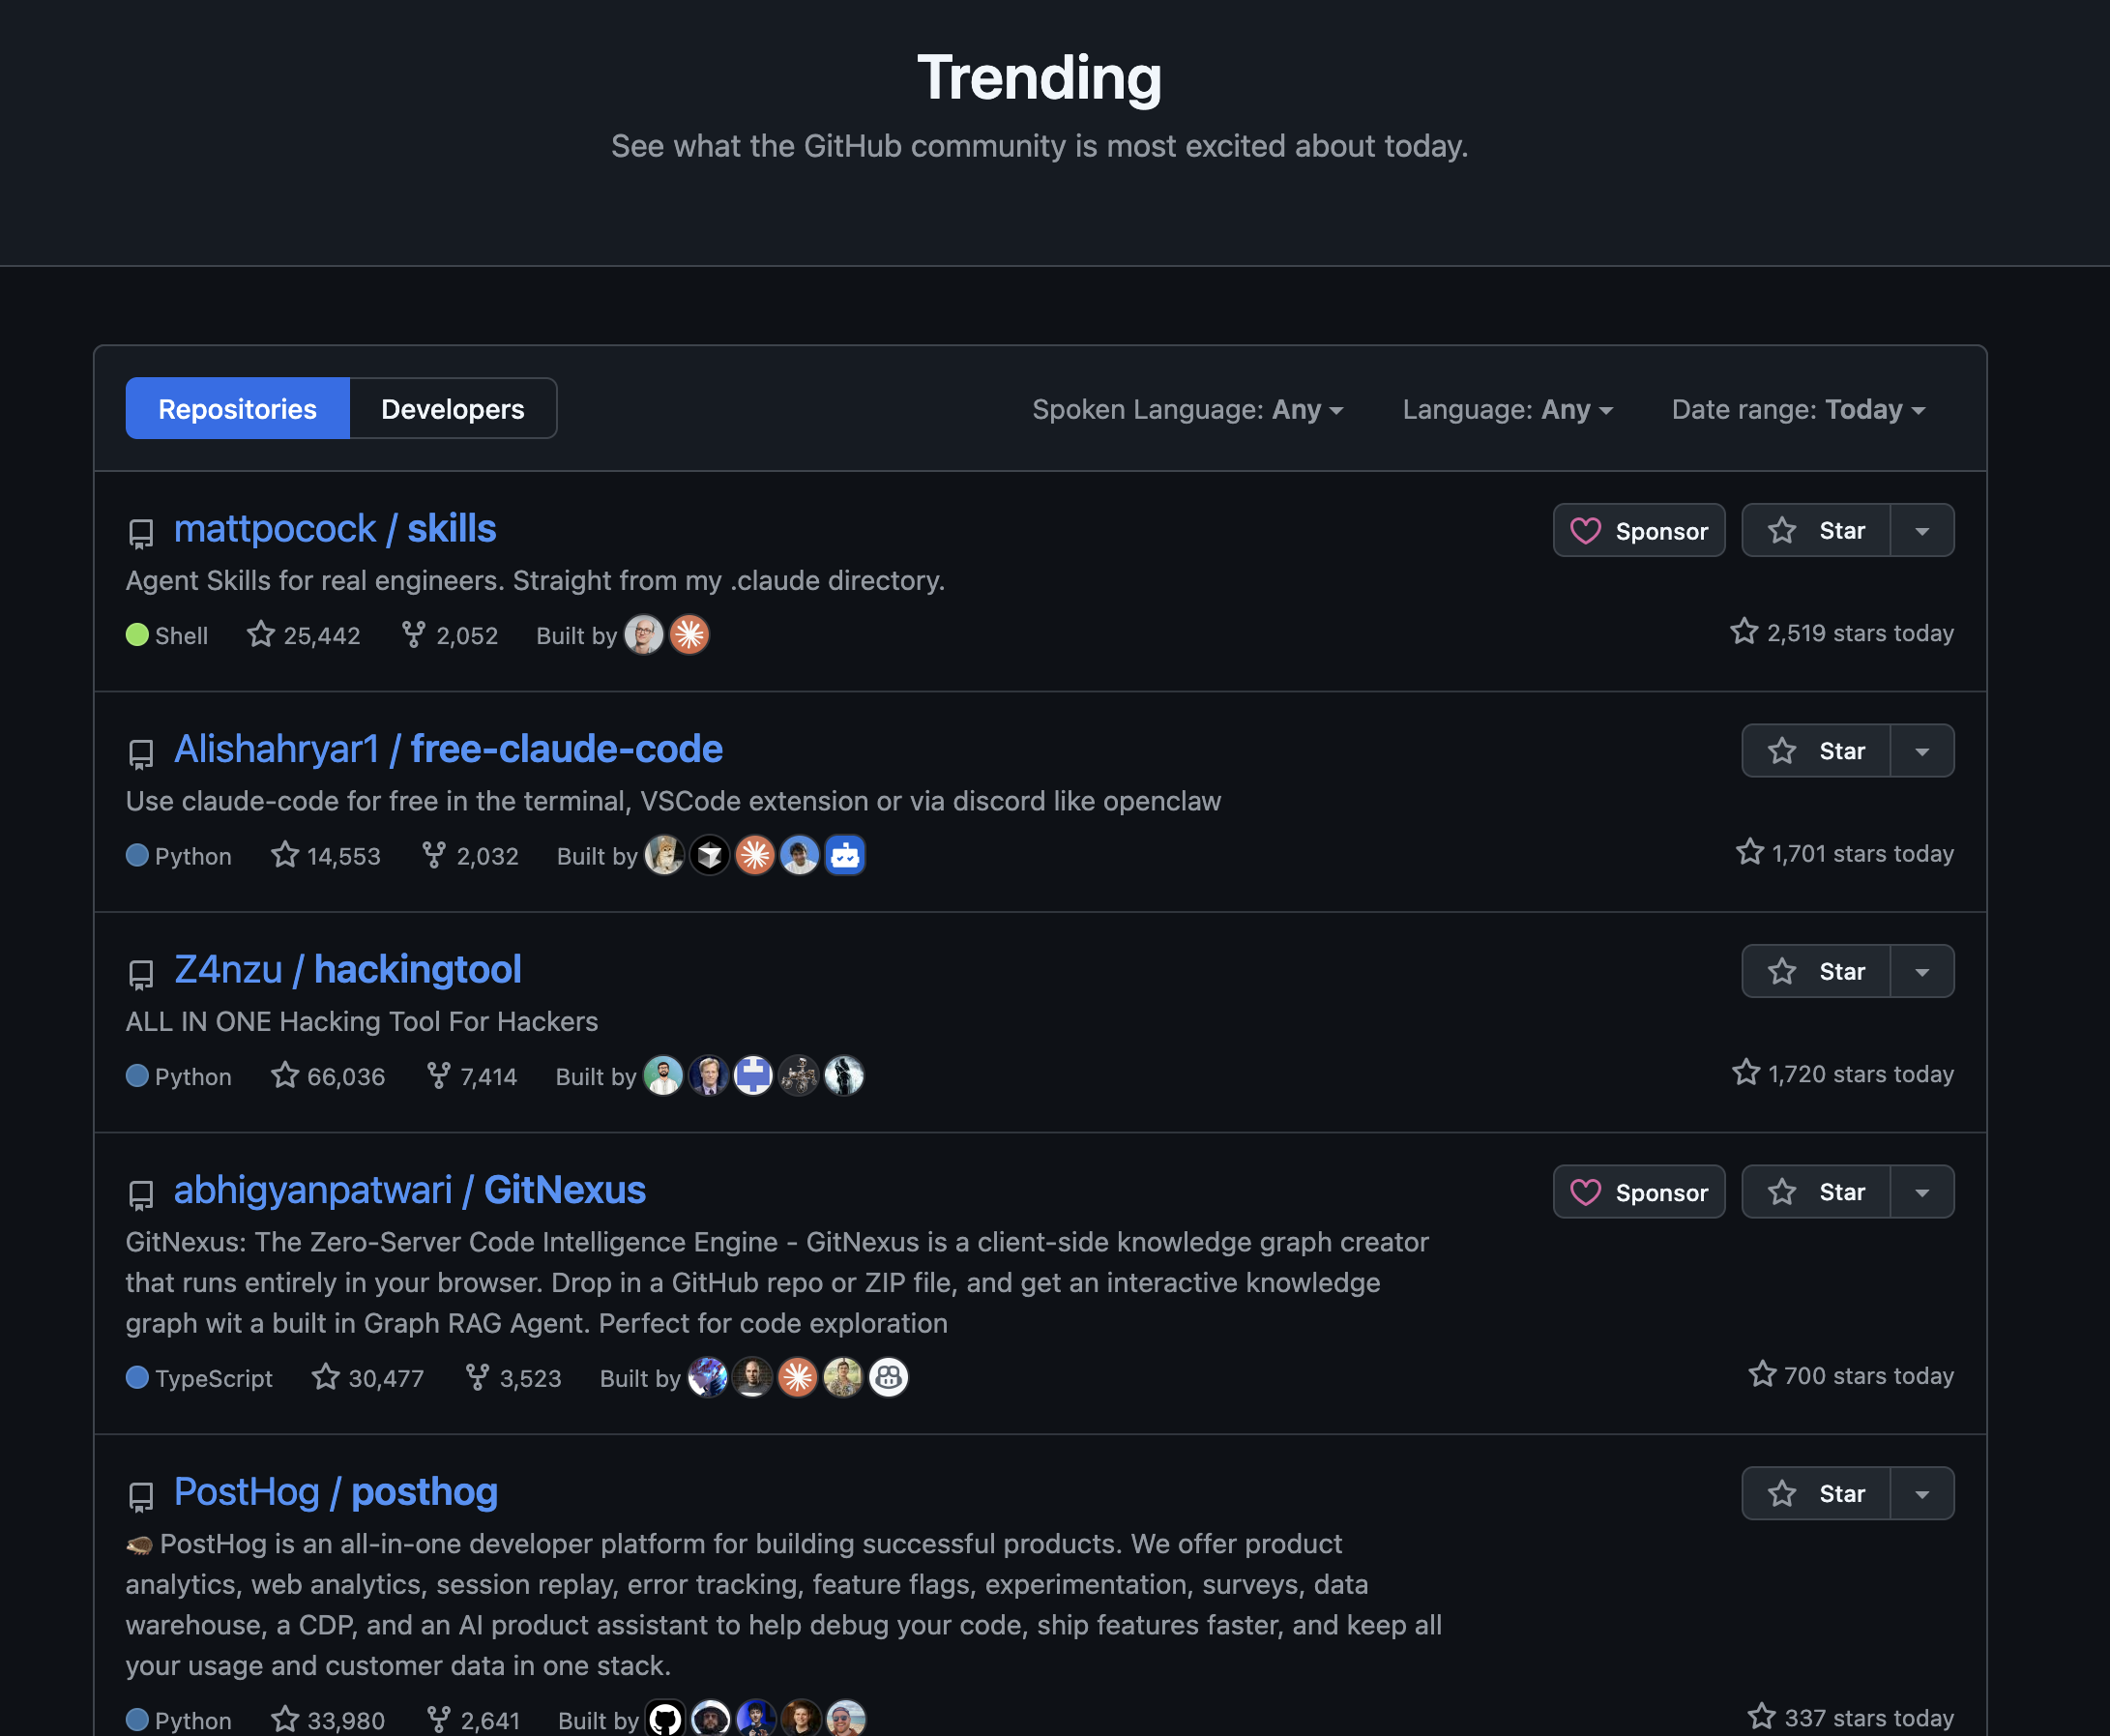Click last contributor avatar for hackingtool
Screen dimensions: 2110x1736
pyautogui.click(x=844, y=1076)
